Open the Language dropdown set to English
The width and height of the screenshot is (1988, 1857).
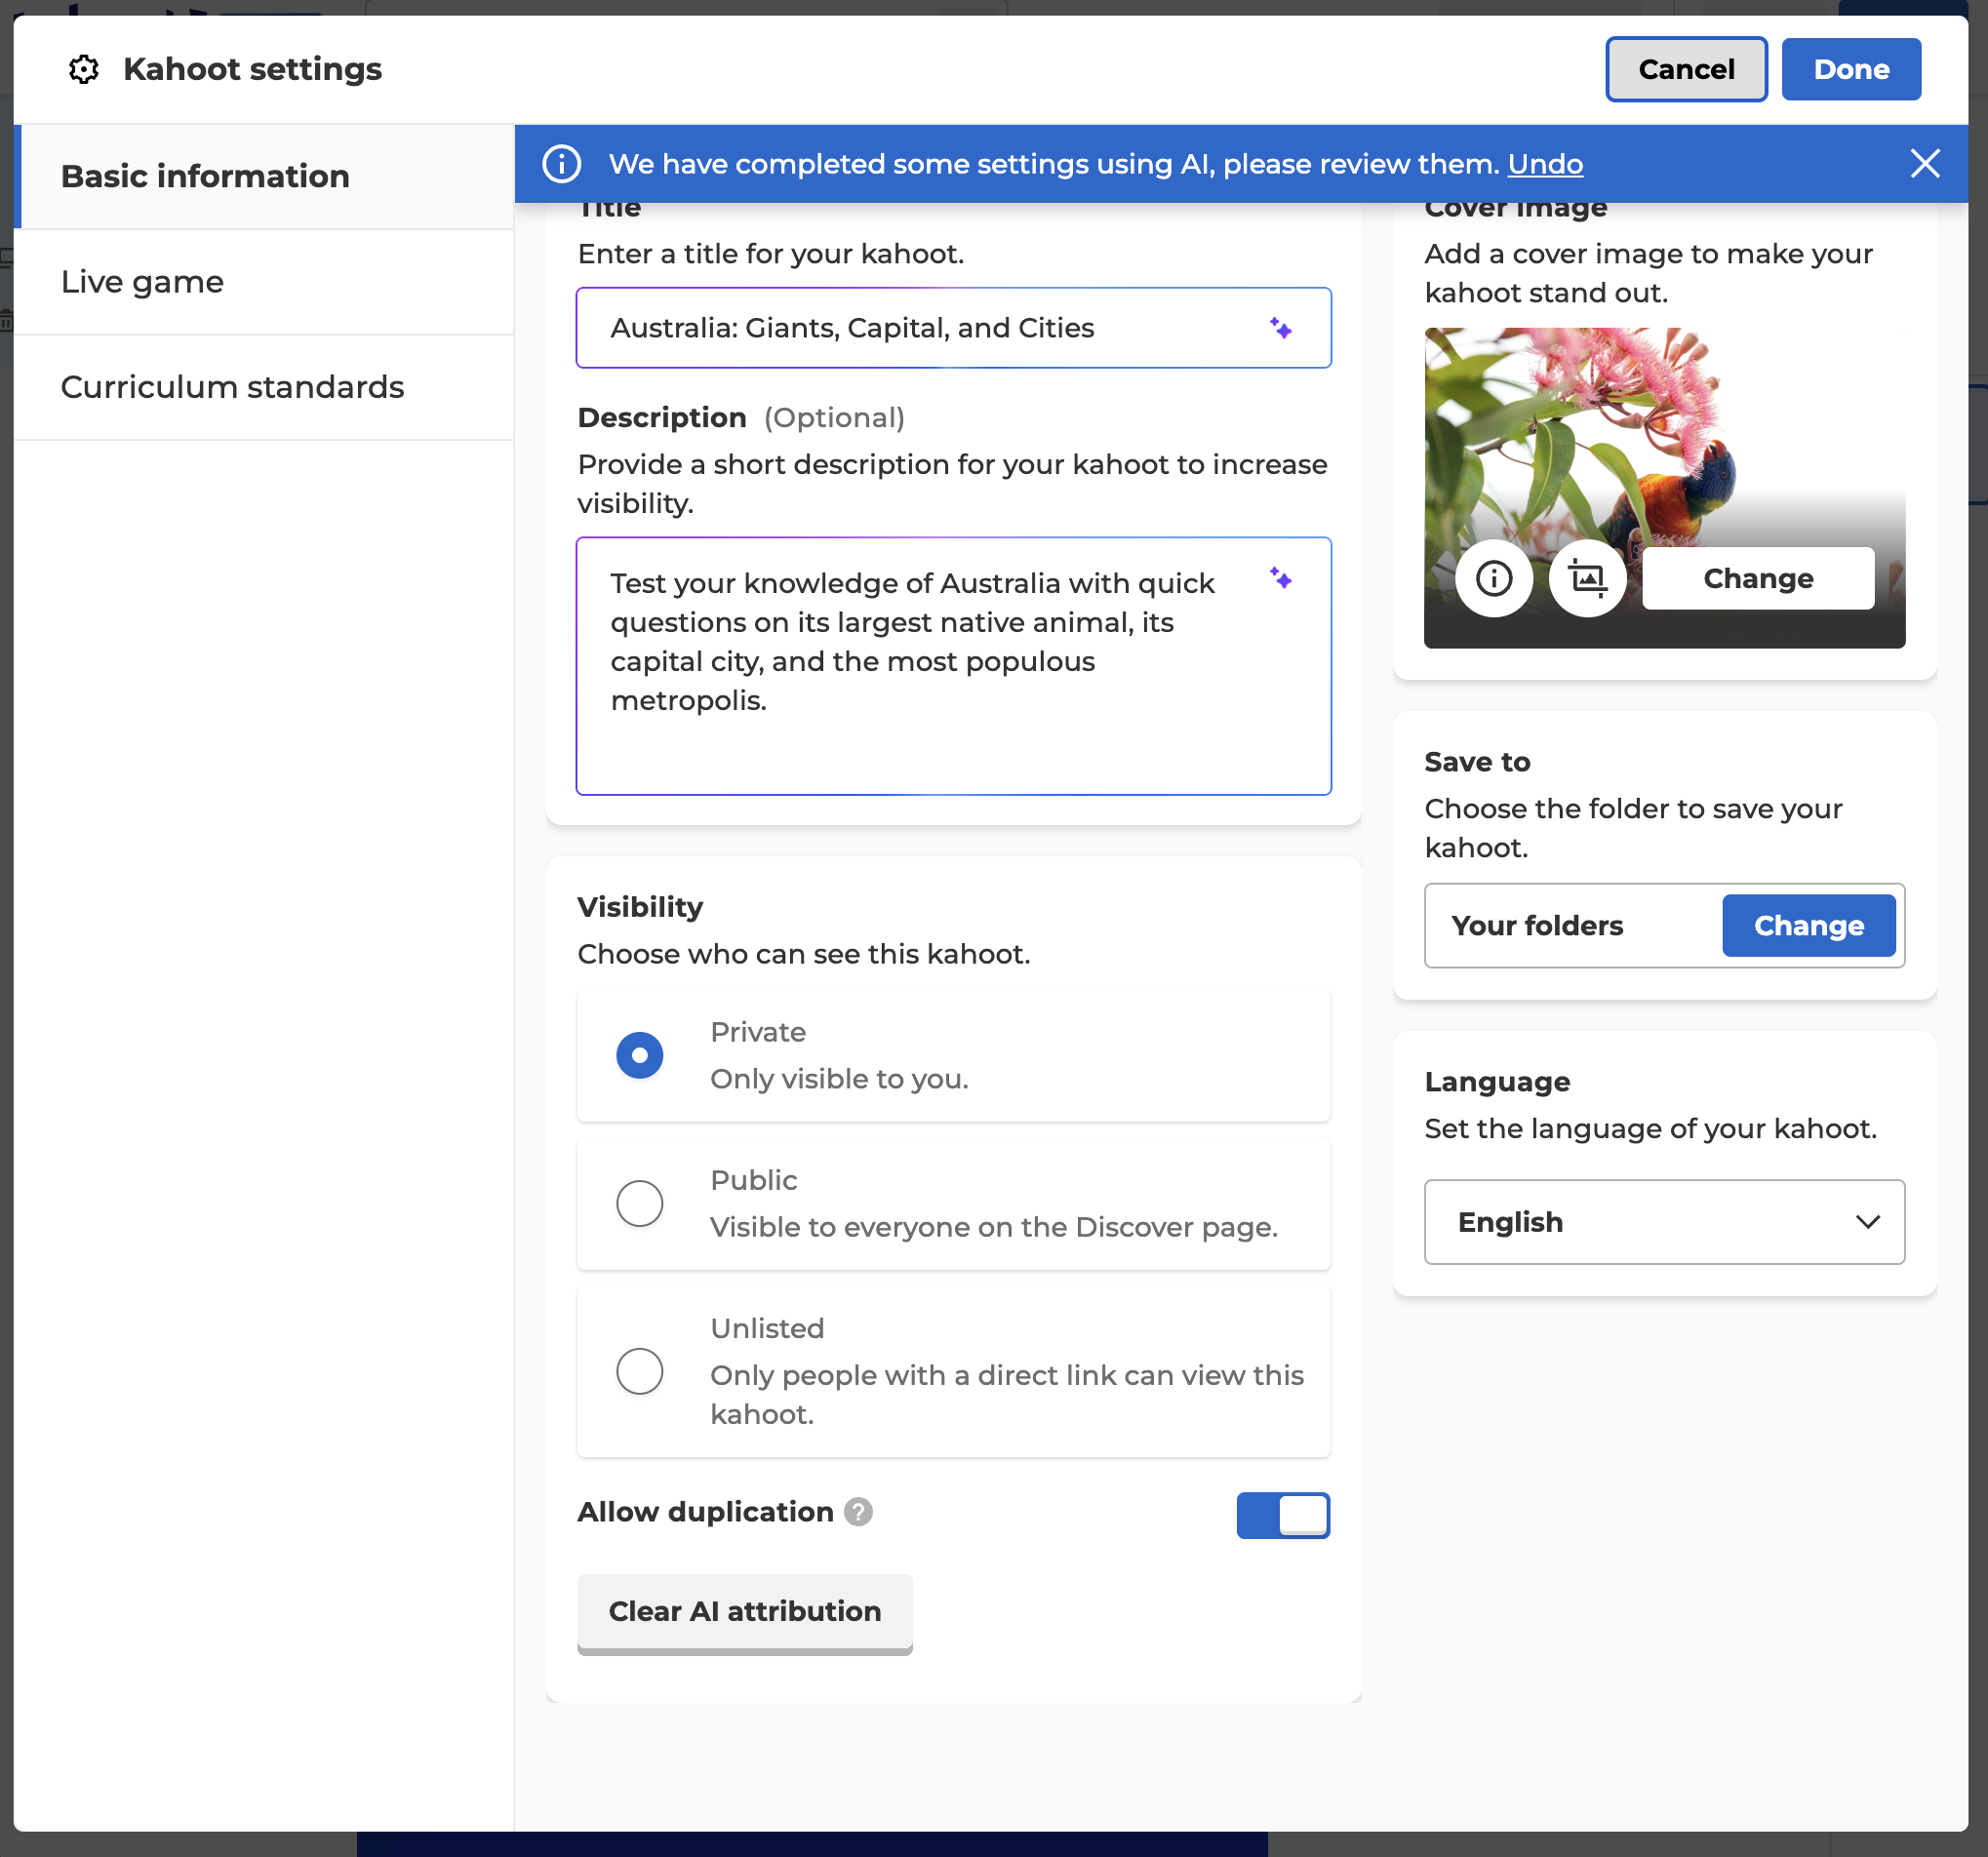tap(1664, 1222)
